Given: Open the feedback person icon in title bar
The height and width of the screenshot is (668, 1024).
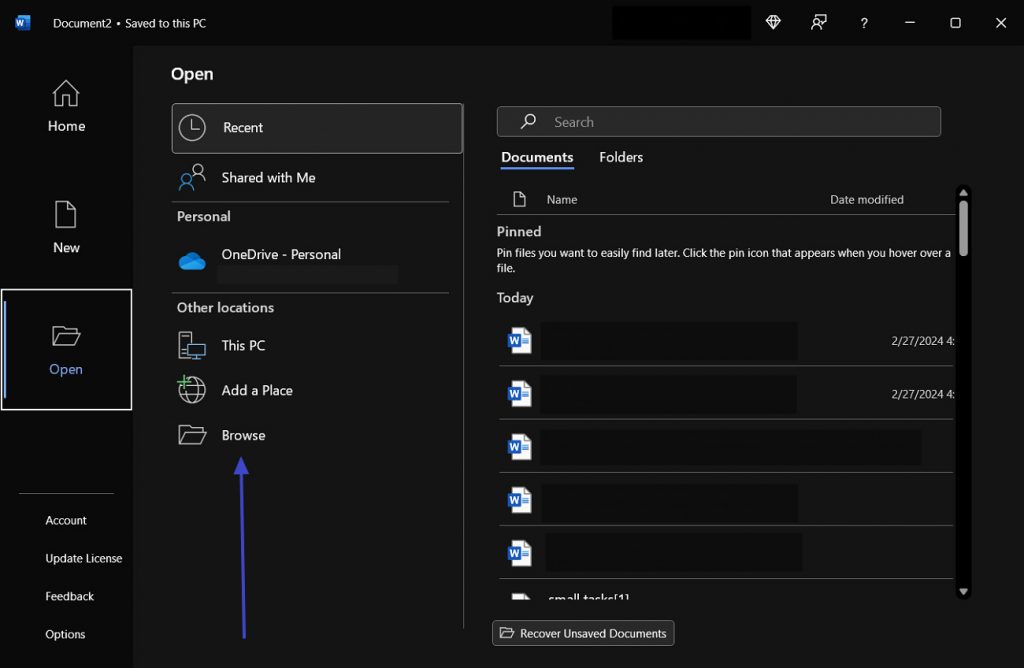Looking at the screenshot, I should 819,23.
